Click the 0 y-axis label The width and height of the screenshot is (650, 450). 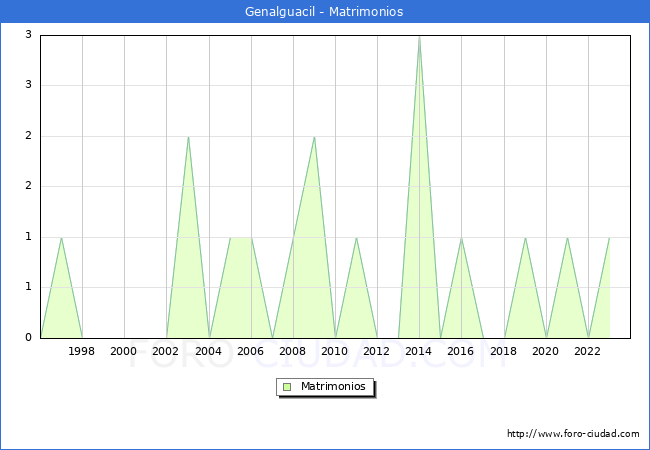(x=29, y=338)
